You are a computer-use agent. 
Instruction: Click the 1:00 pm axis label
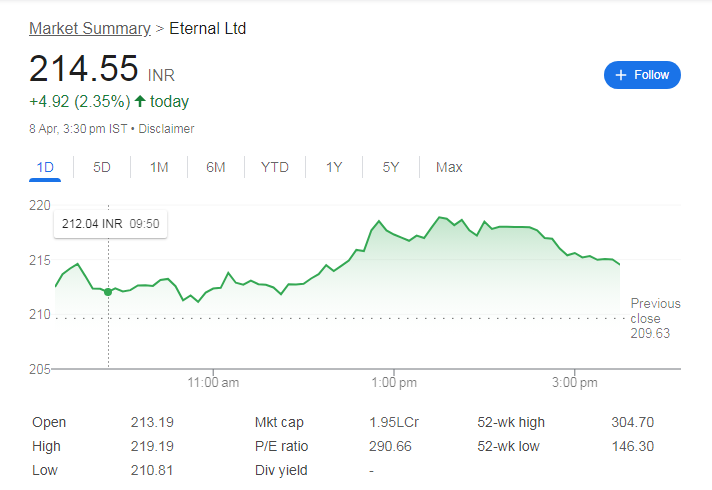click(394, 382)
